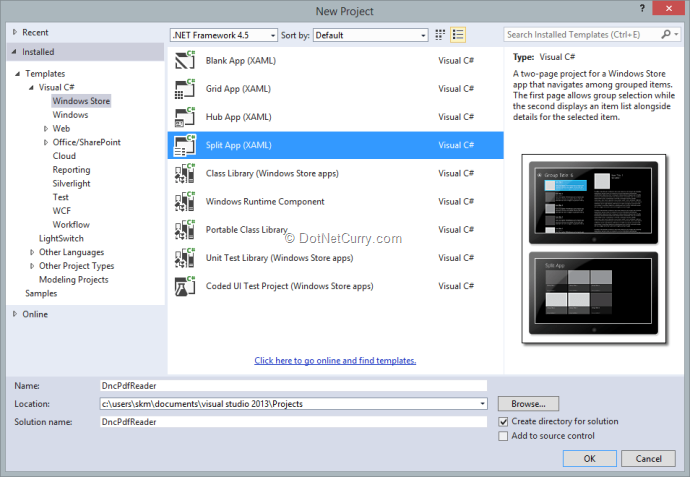This screenshot has height=477, width=690.
Task: Expand the Web tree node
Action: 45,128
